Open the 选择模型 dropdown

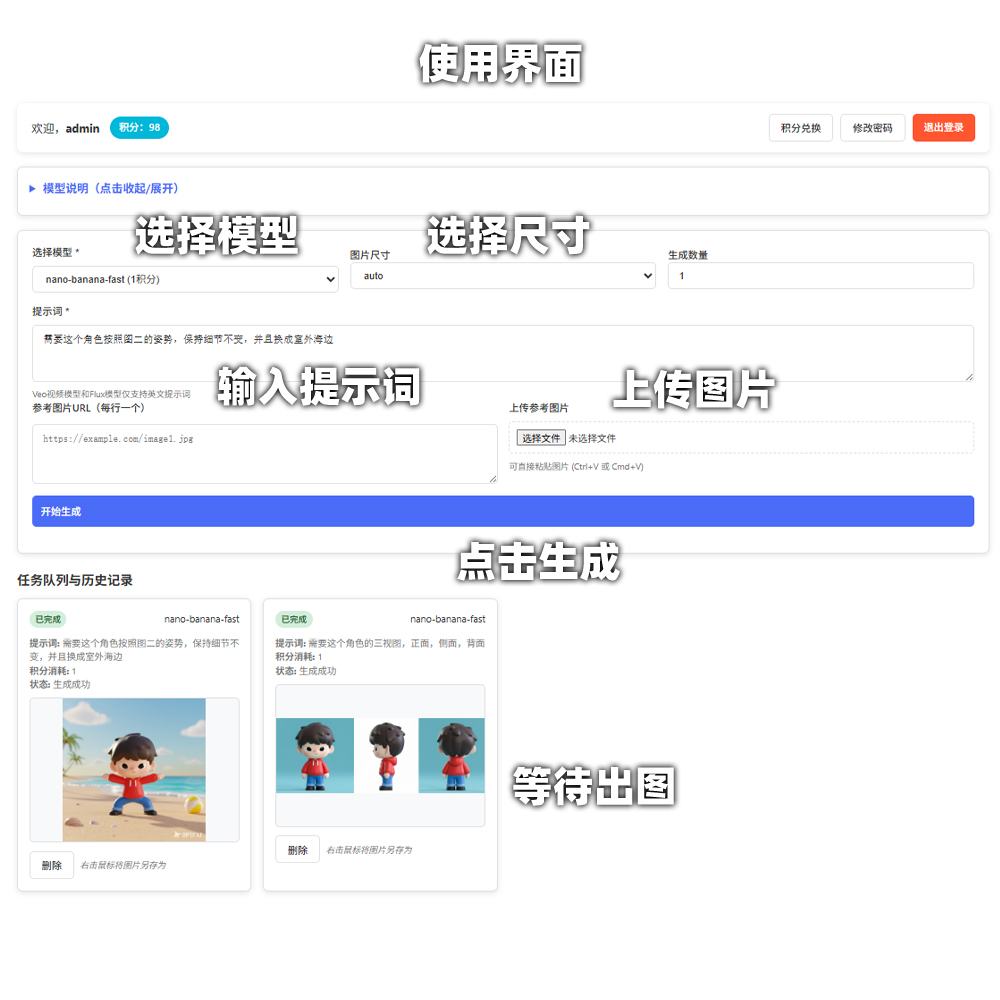tap(185, 280)
